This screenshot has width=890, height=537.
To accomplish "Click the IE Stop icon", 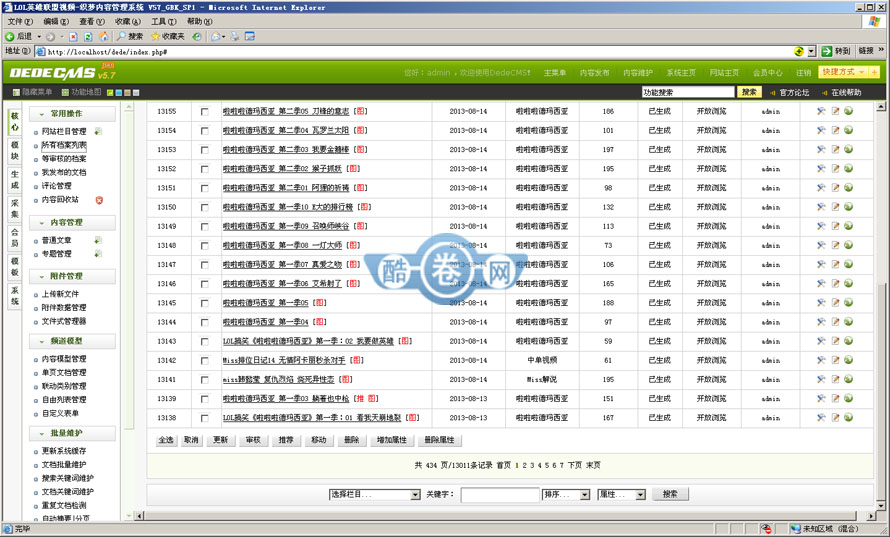I will [x=73, y=36].
